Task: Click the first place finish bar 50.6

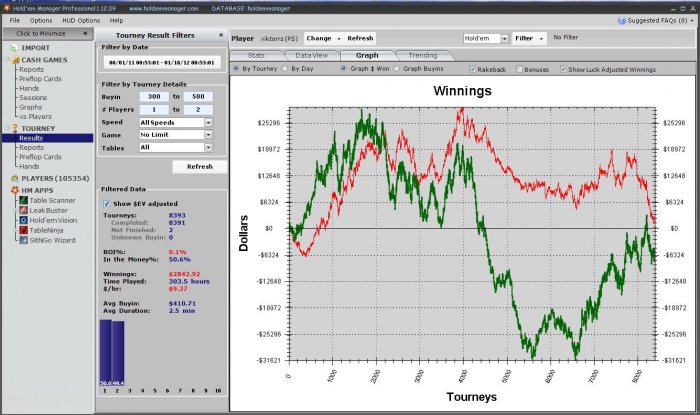Action: (105, 353)
